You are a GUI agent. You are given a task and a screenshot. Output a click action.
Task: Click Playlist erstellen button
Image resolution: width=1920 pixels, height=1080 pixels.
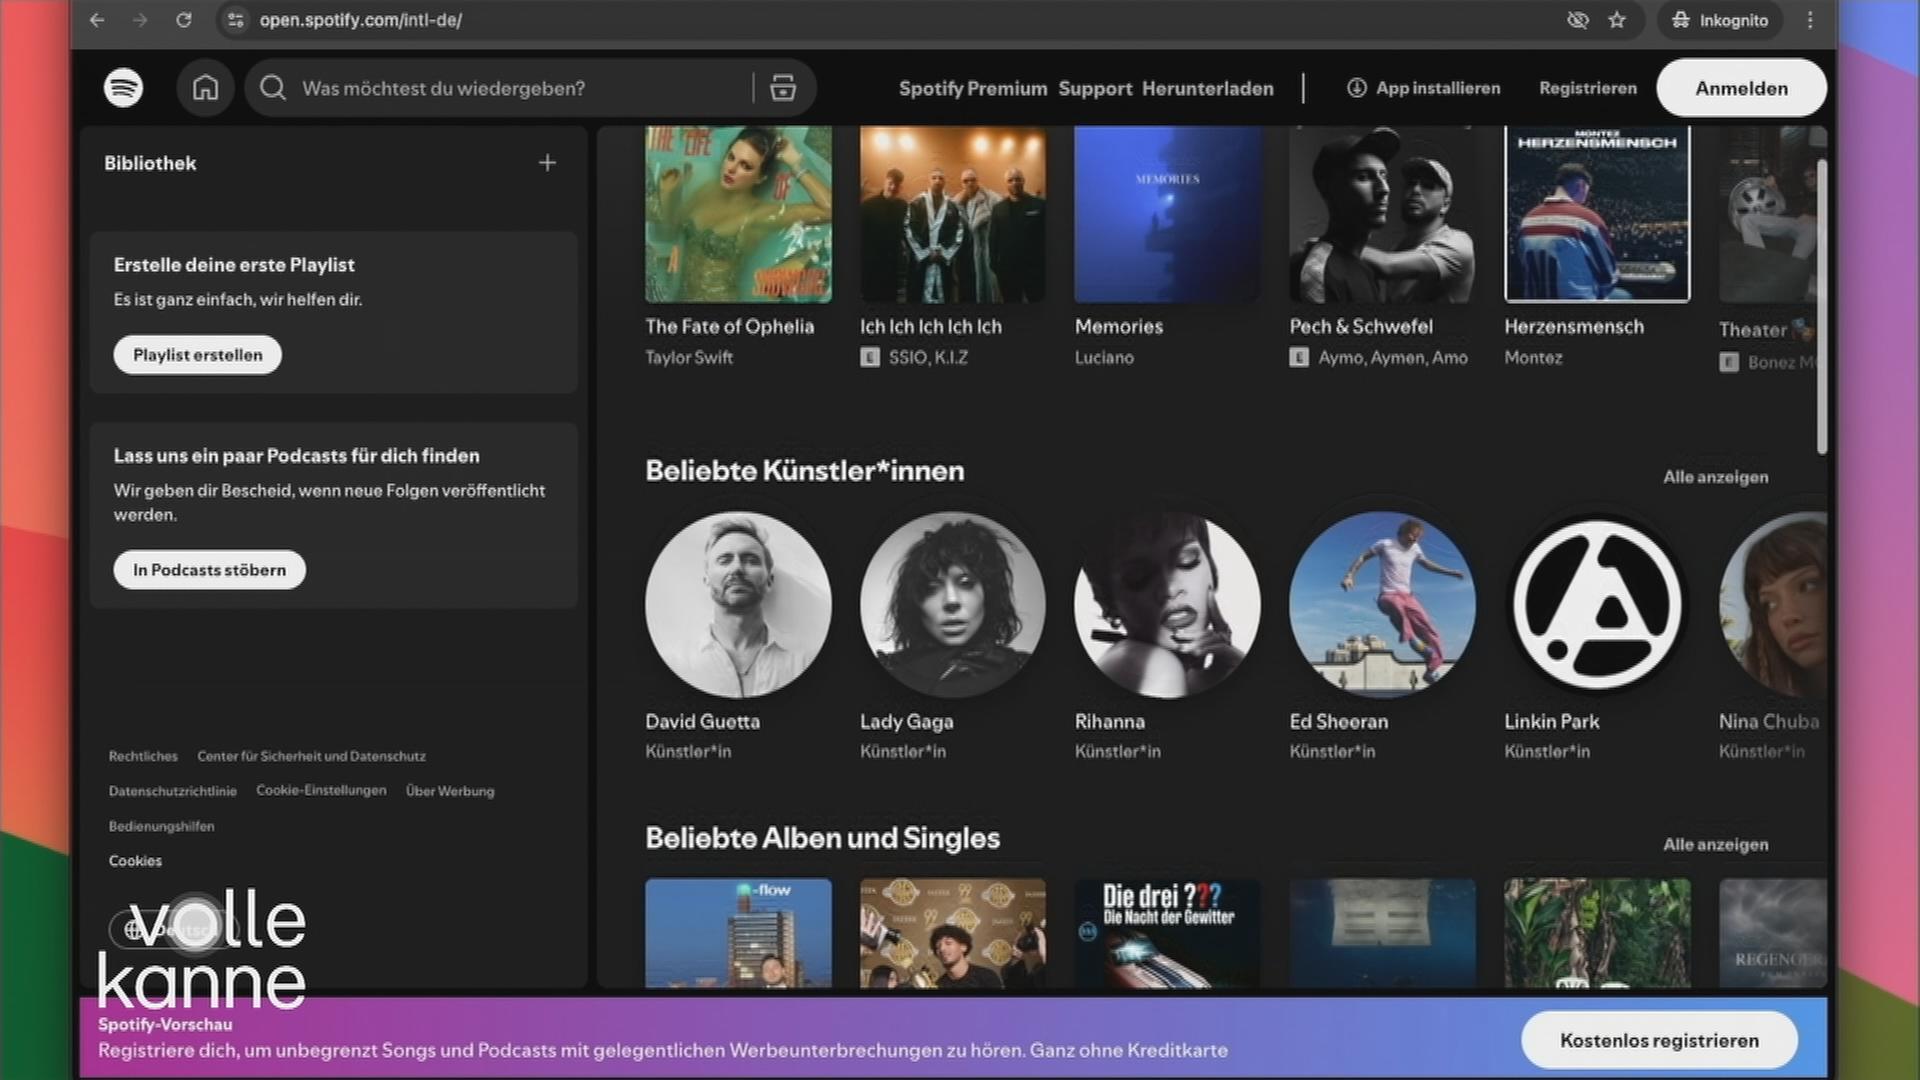click(197, 355)
